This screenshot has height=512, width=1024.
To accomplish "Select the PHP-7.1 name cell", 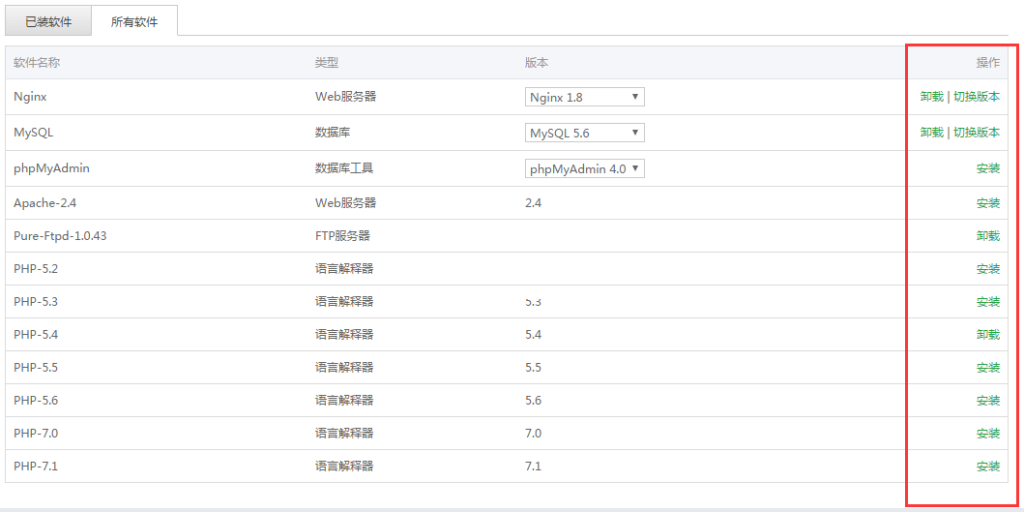I will [36, 466].
